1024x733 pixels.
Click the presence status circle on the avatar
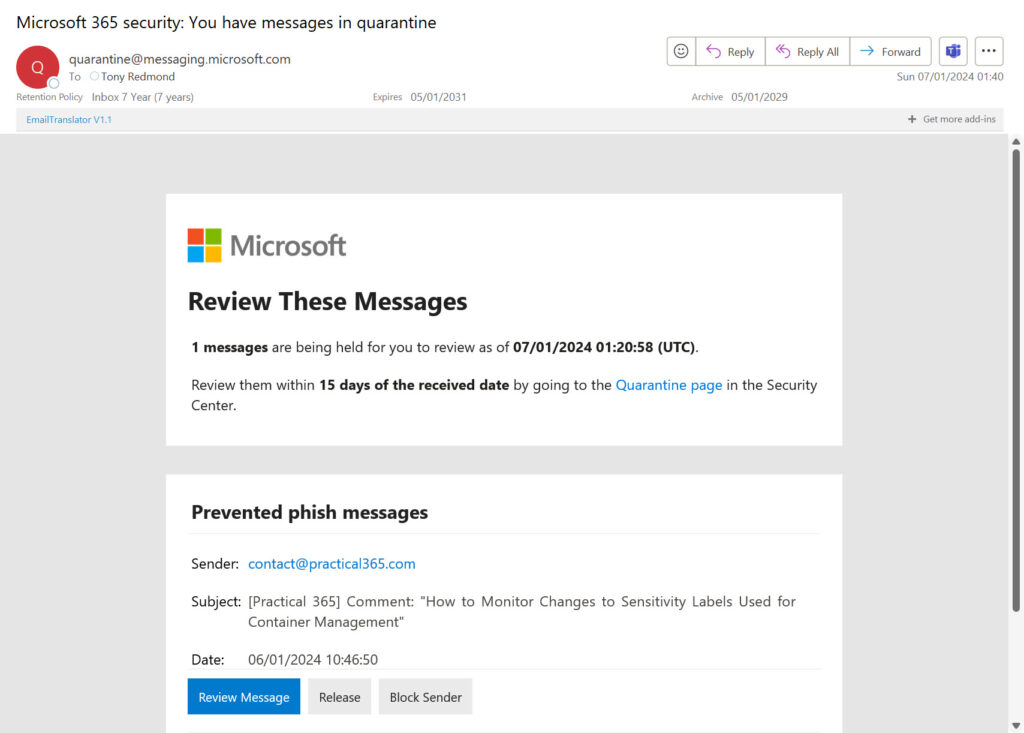point(54,84)
